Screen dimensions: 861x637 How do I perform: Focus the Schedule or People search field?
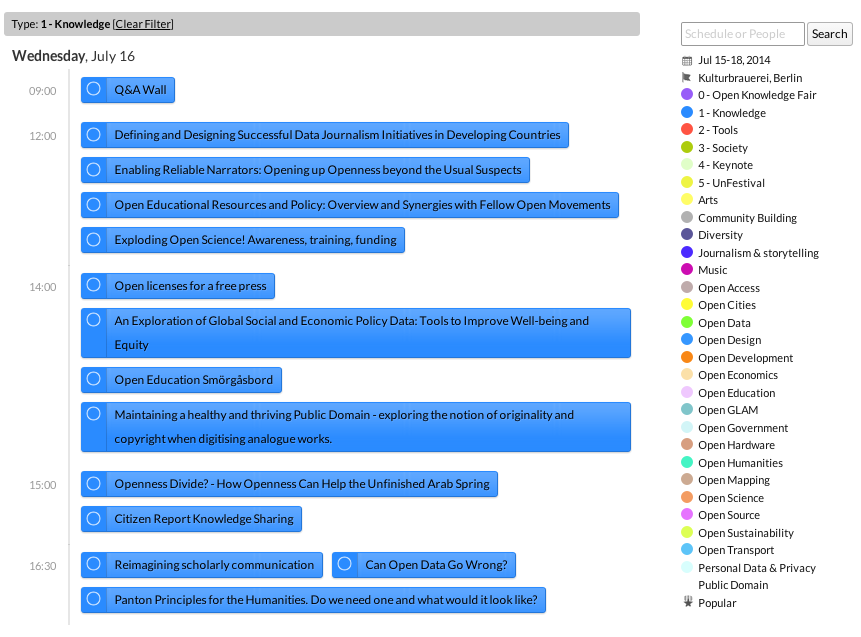(742, 34)
